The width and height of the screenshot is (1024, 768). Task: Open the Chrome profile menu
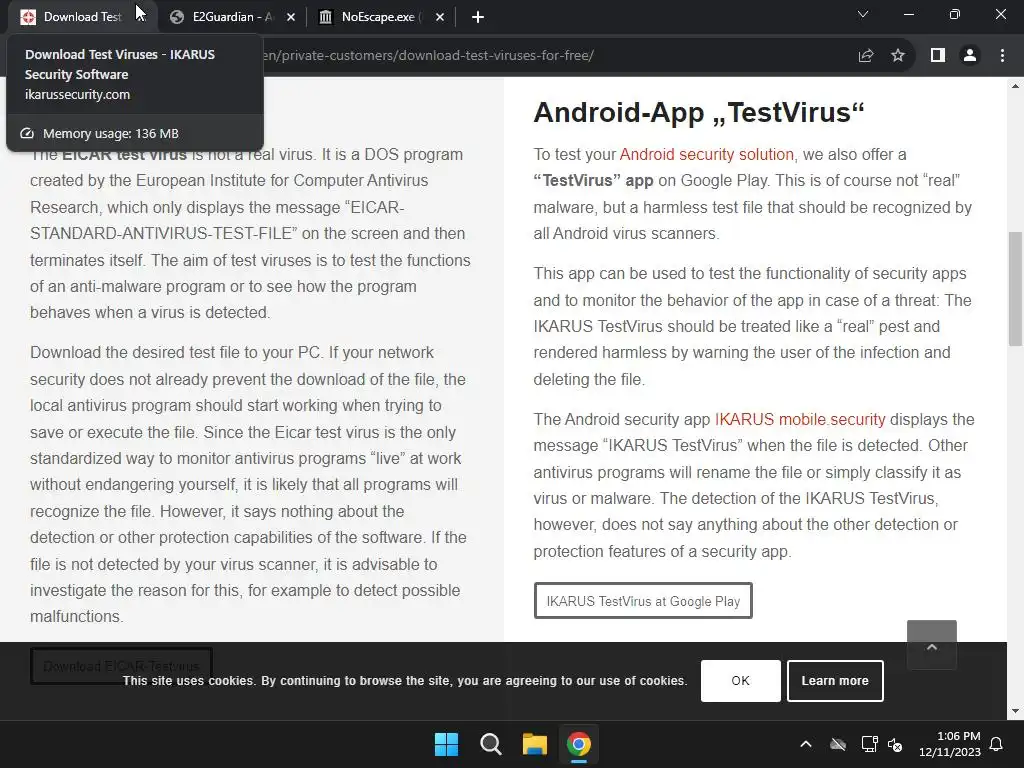click(970, 56)
